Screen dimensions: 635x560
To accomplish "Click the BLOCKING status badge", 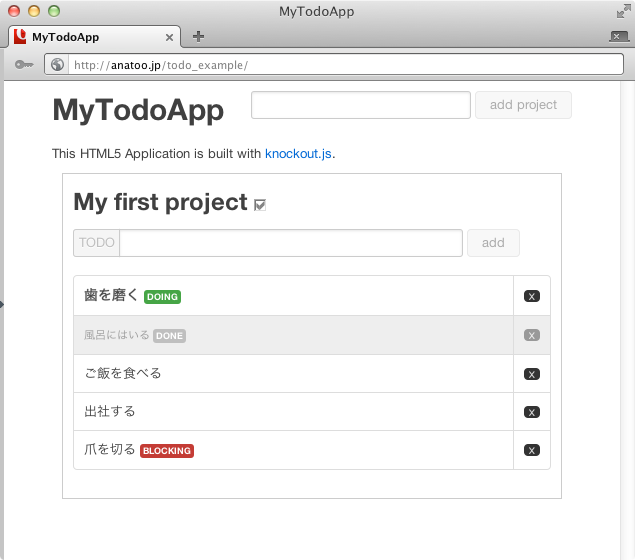I will pyautogui.click(x=167, y=451).
